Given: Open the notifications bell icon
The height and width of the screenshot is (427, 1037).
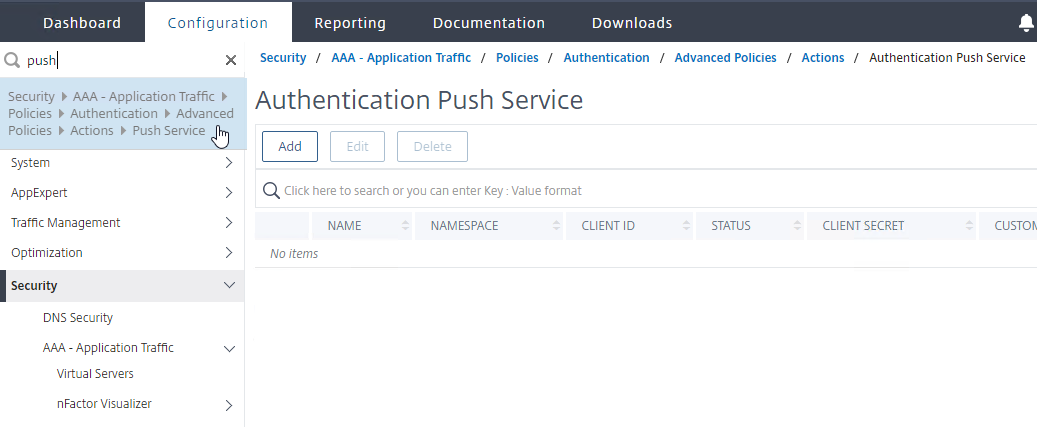Looking at the screenshot, I should click(1026, 23).
